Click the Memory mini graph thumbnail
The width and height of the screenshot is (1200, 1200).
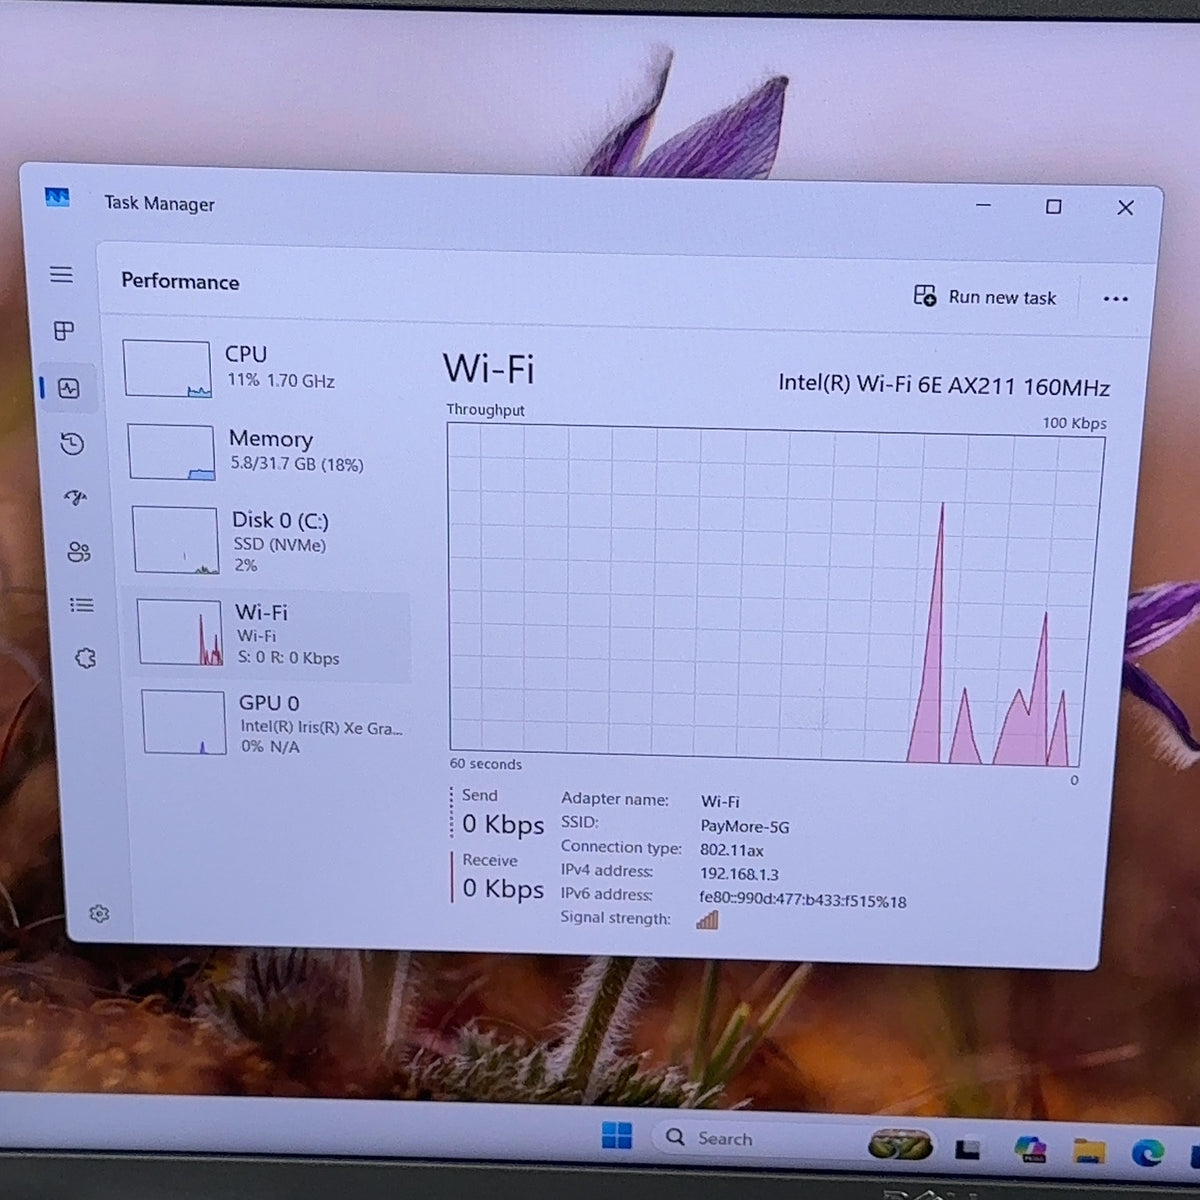tap(171, 452)
